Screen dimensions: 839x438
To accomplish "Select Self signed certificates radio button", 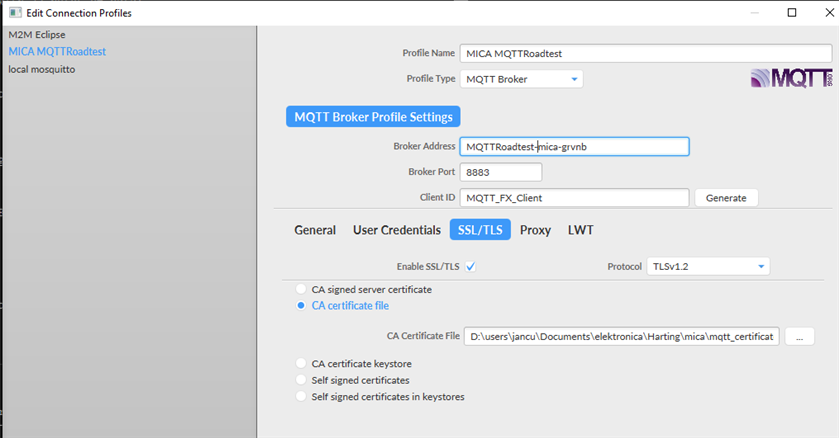I will 301,380.
